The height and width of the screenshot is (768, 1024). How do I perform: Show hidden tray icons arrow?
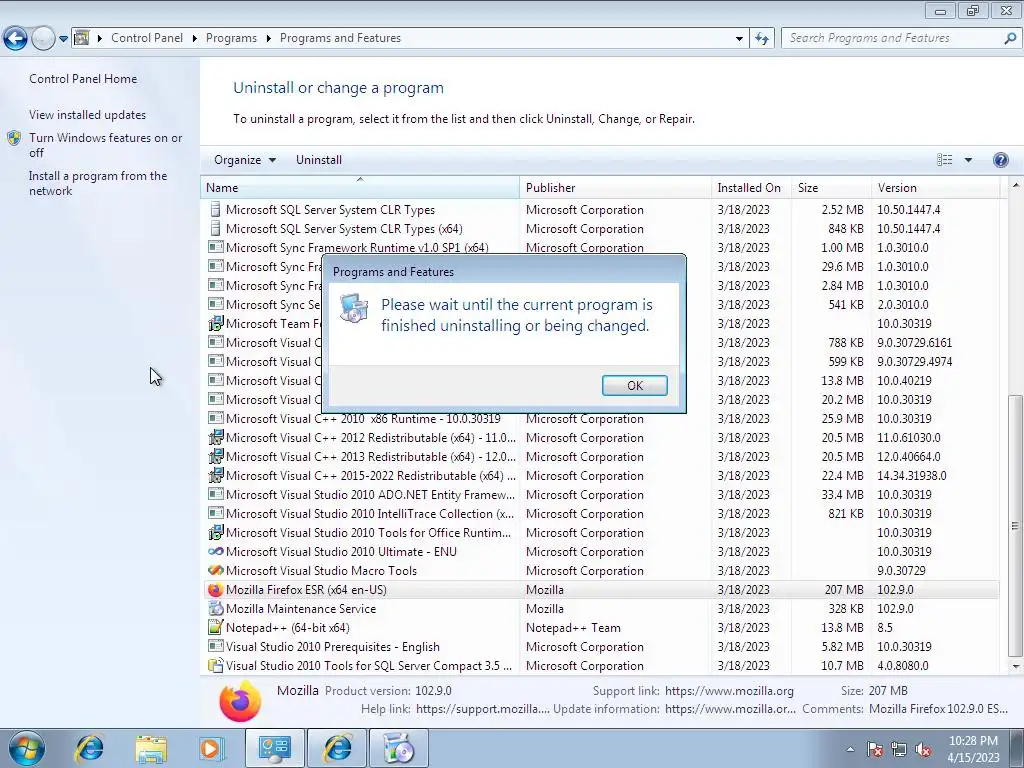click(x=850, y=749)
